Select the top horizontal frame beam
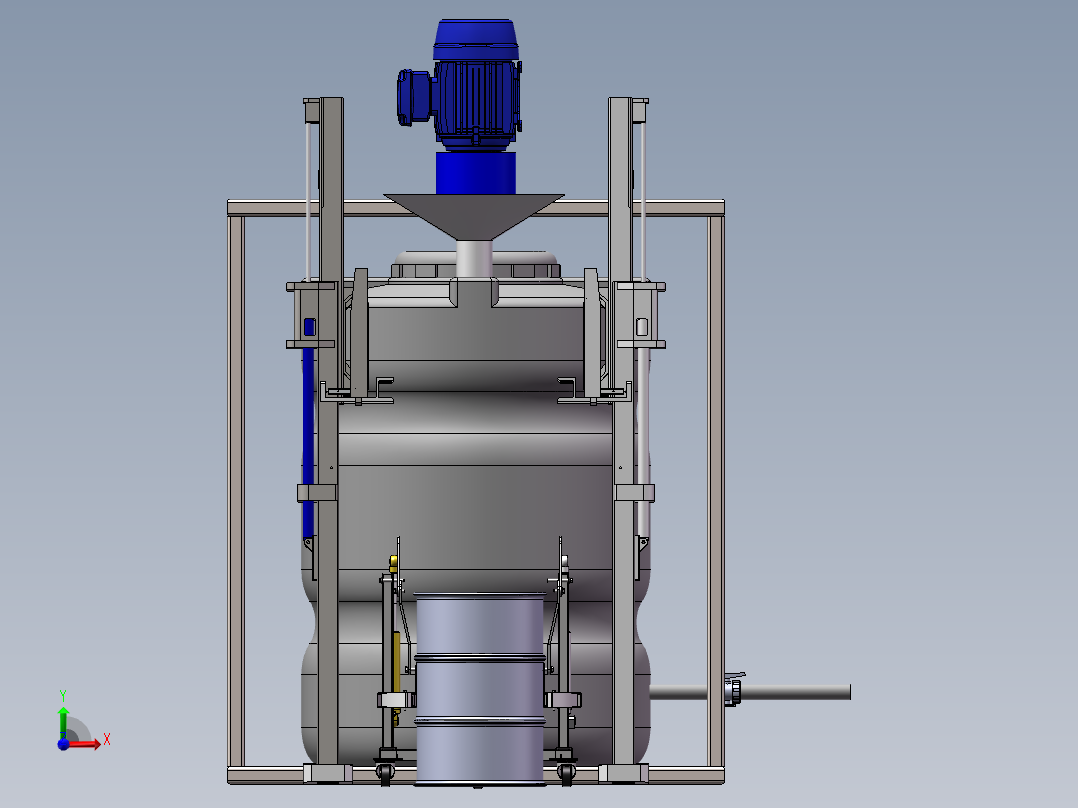 (475, 208)
